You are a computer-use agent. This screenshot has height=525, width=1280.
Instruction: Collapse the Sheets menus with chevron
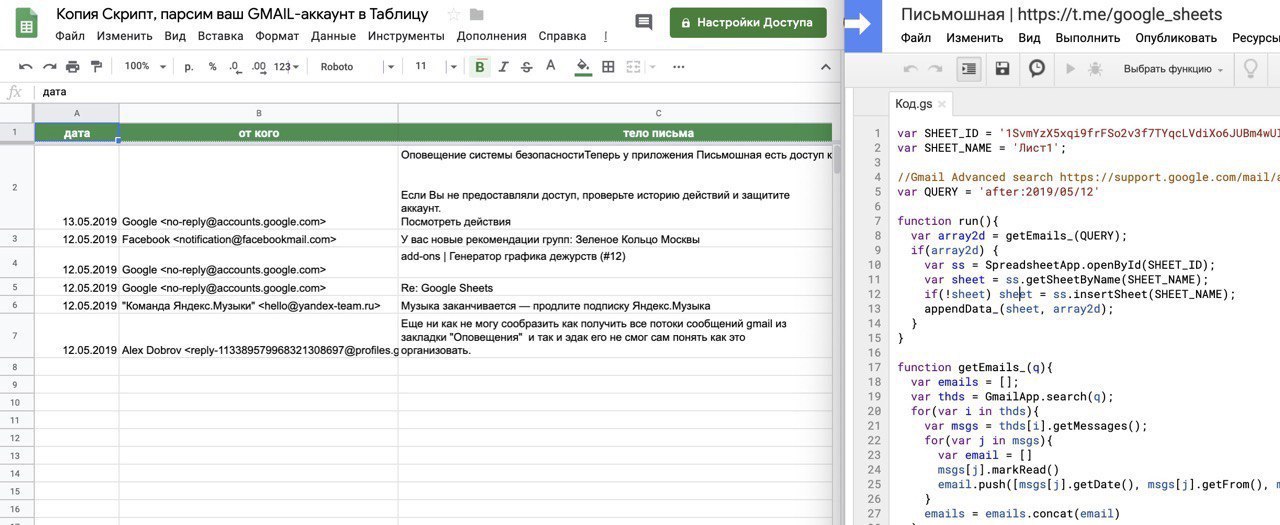point(825,67)
